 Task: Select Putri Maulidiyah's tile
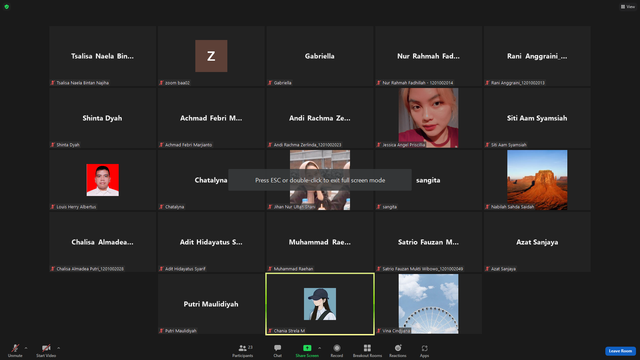point(211,304)
